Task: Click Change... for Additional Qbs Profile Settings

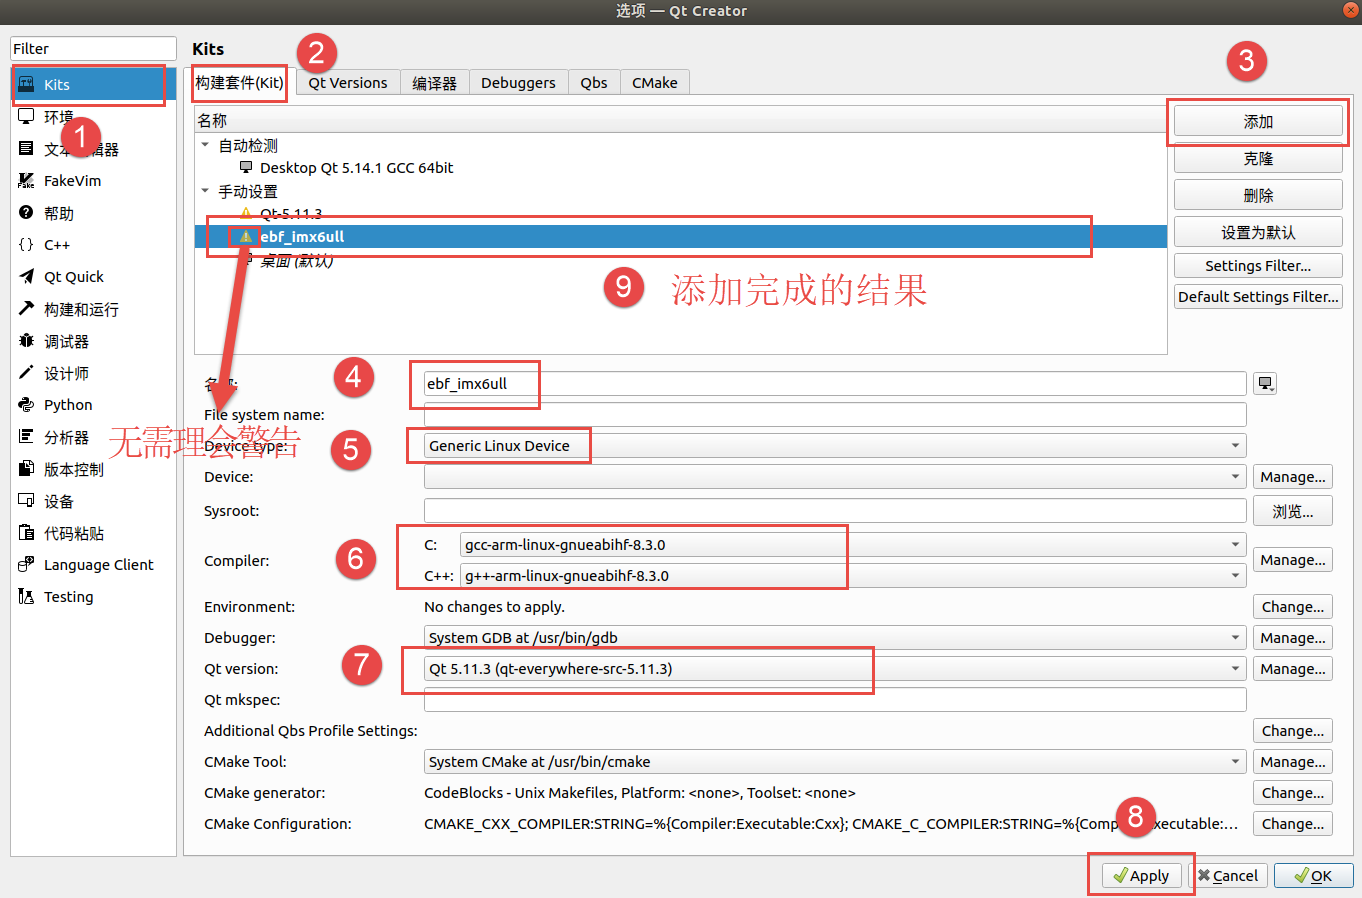Action: 1293,731
